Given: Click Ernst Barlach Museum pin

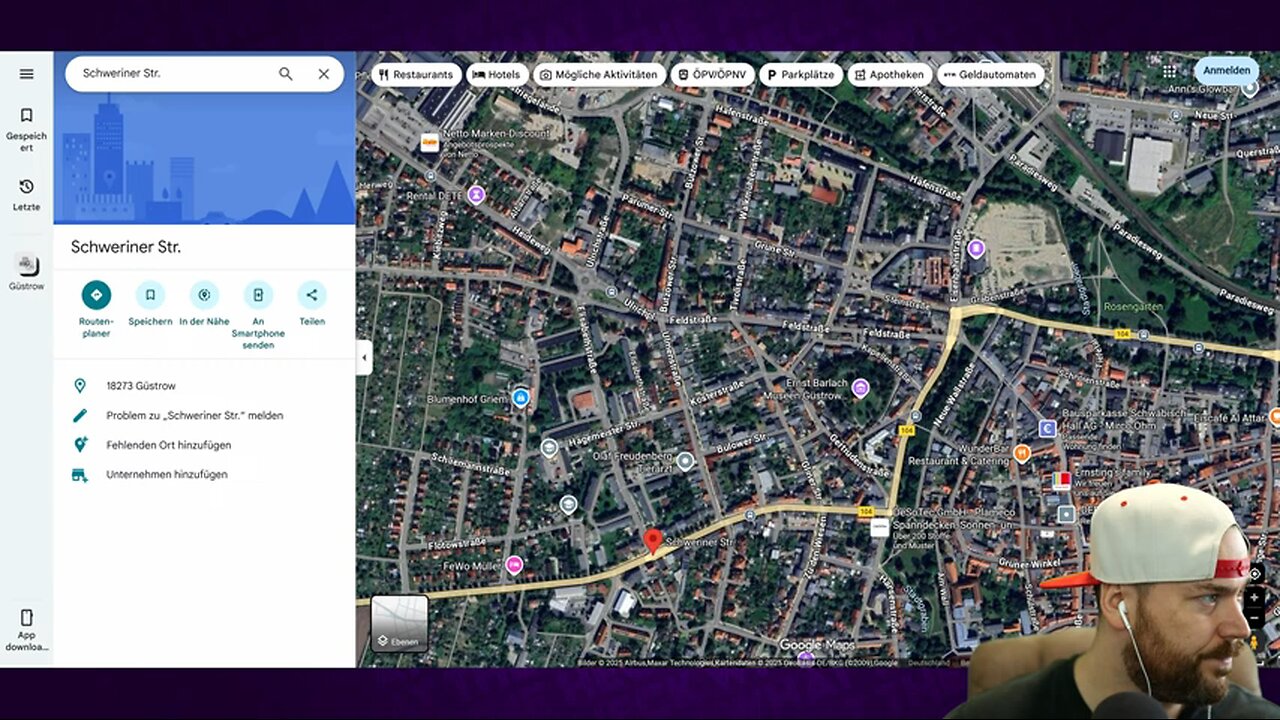Looking at the screenshot, I should [x=860, y=388].
